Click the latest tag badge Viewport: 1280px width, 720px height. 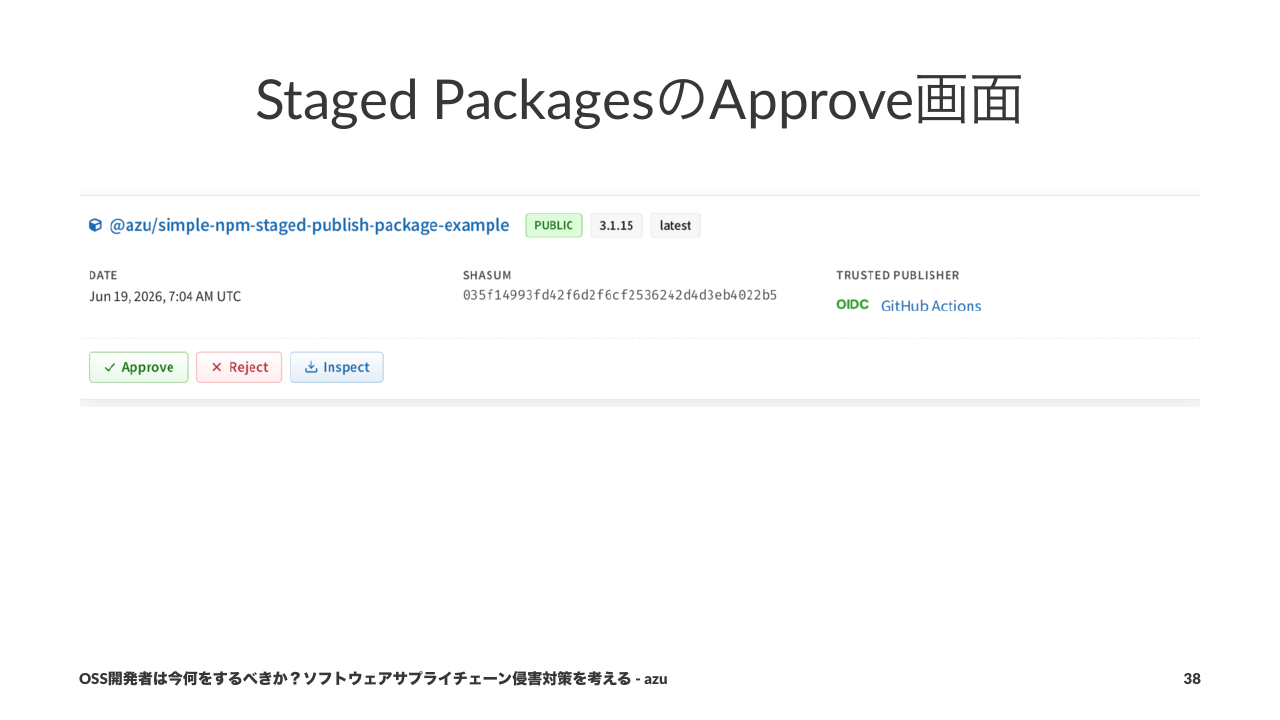coord(675,225)
